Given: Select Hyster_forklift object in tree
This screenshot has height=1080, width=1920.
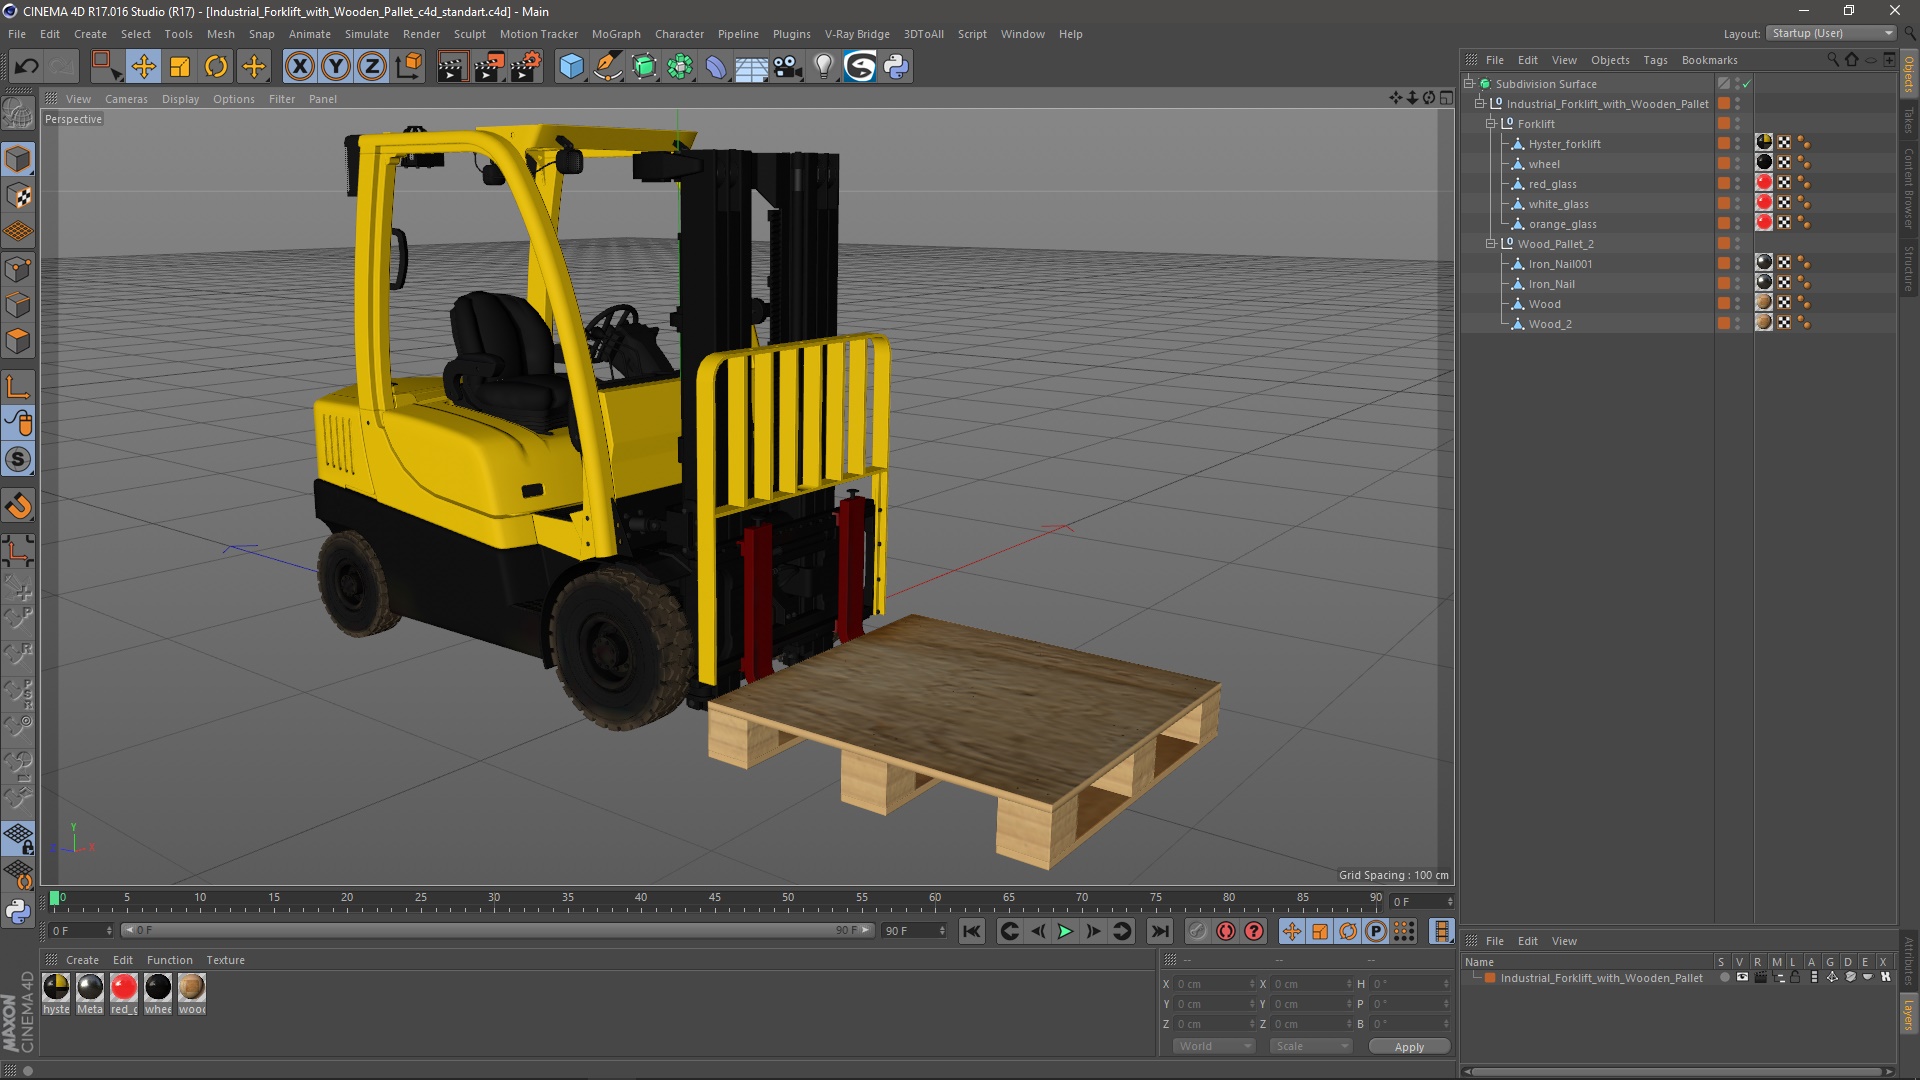Looking at the screenshot, I should 1564,144.
